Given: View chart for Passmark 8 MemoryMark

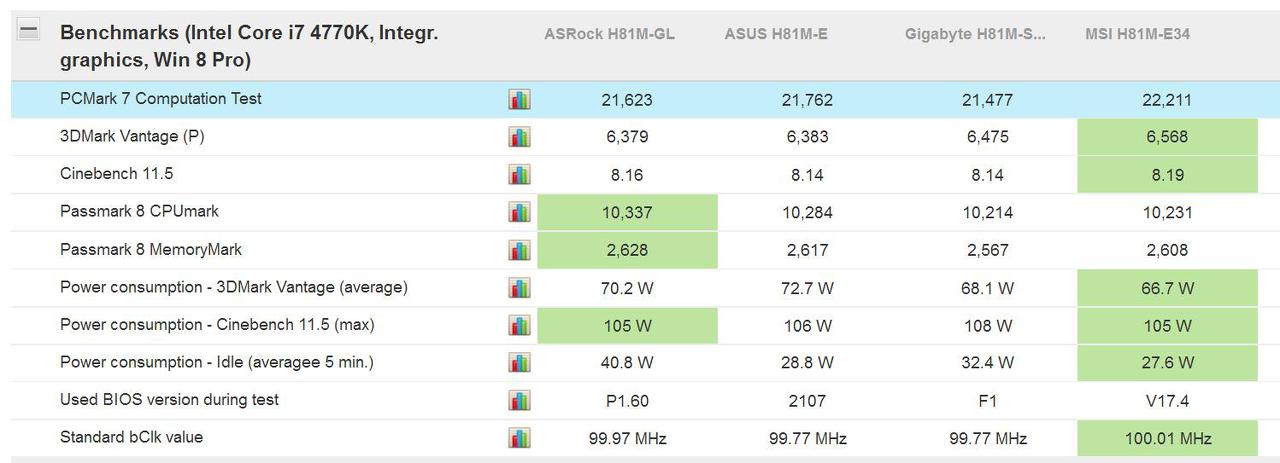Looking at the screenshot, I should (519, 250).
